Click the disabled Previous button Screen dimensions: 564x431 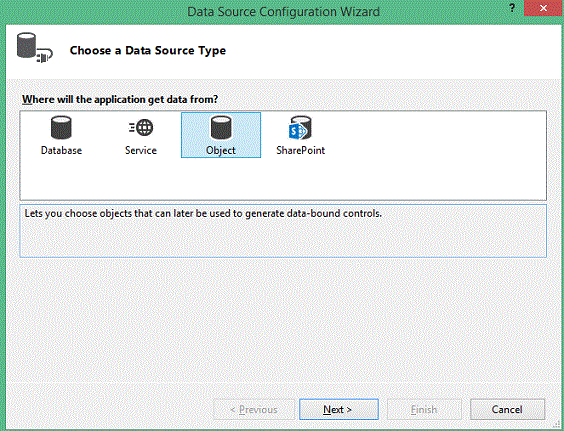click(x=254, y=409)
